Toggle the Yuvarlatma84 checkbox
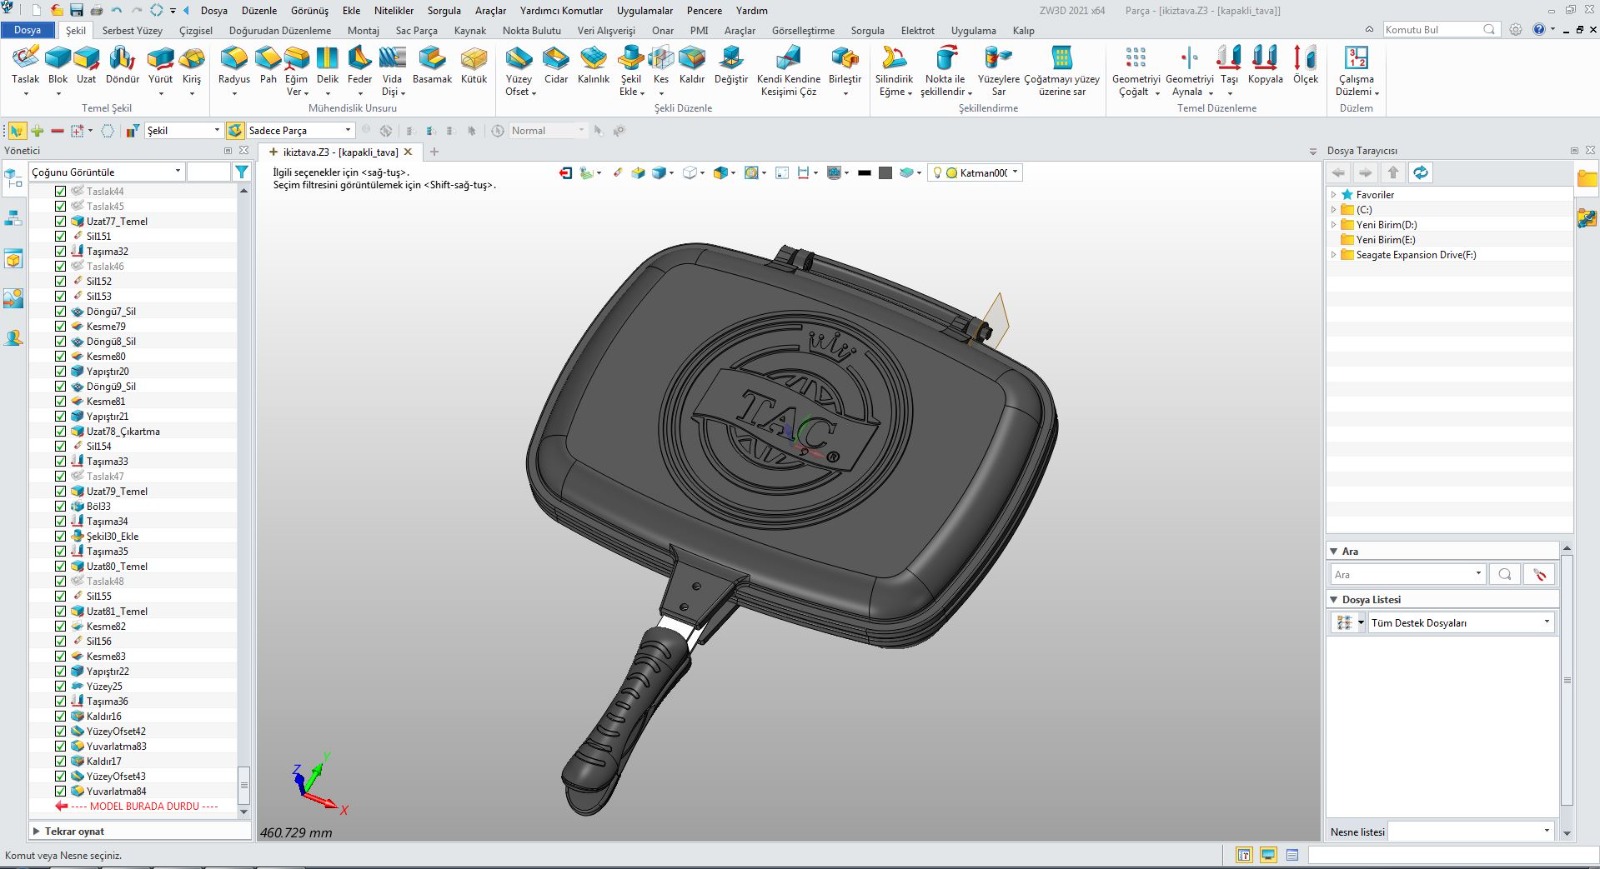Image resolution: width=1600 pixels, height=869 pixels. [61, 791]
